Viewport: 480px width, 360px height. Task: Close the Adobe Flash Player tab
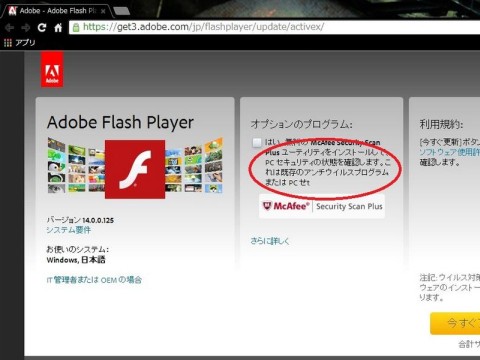103,11
